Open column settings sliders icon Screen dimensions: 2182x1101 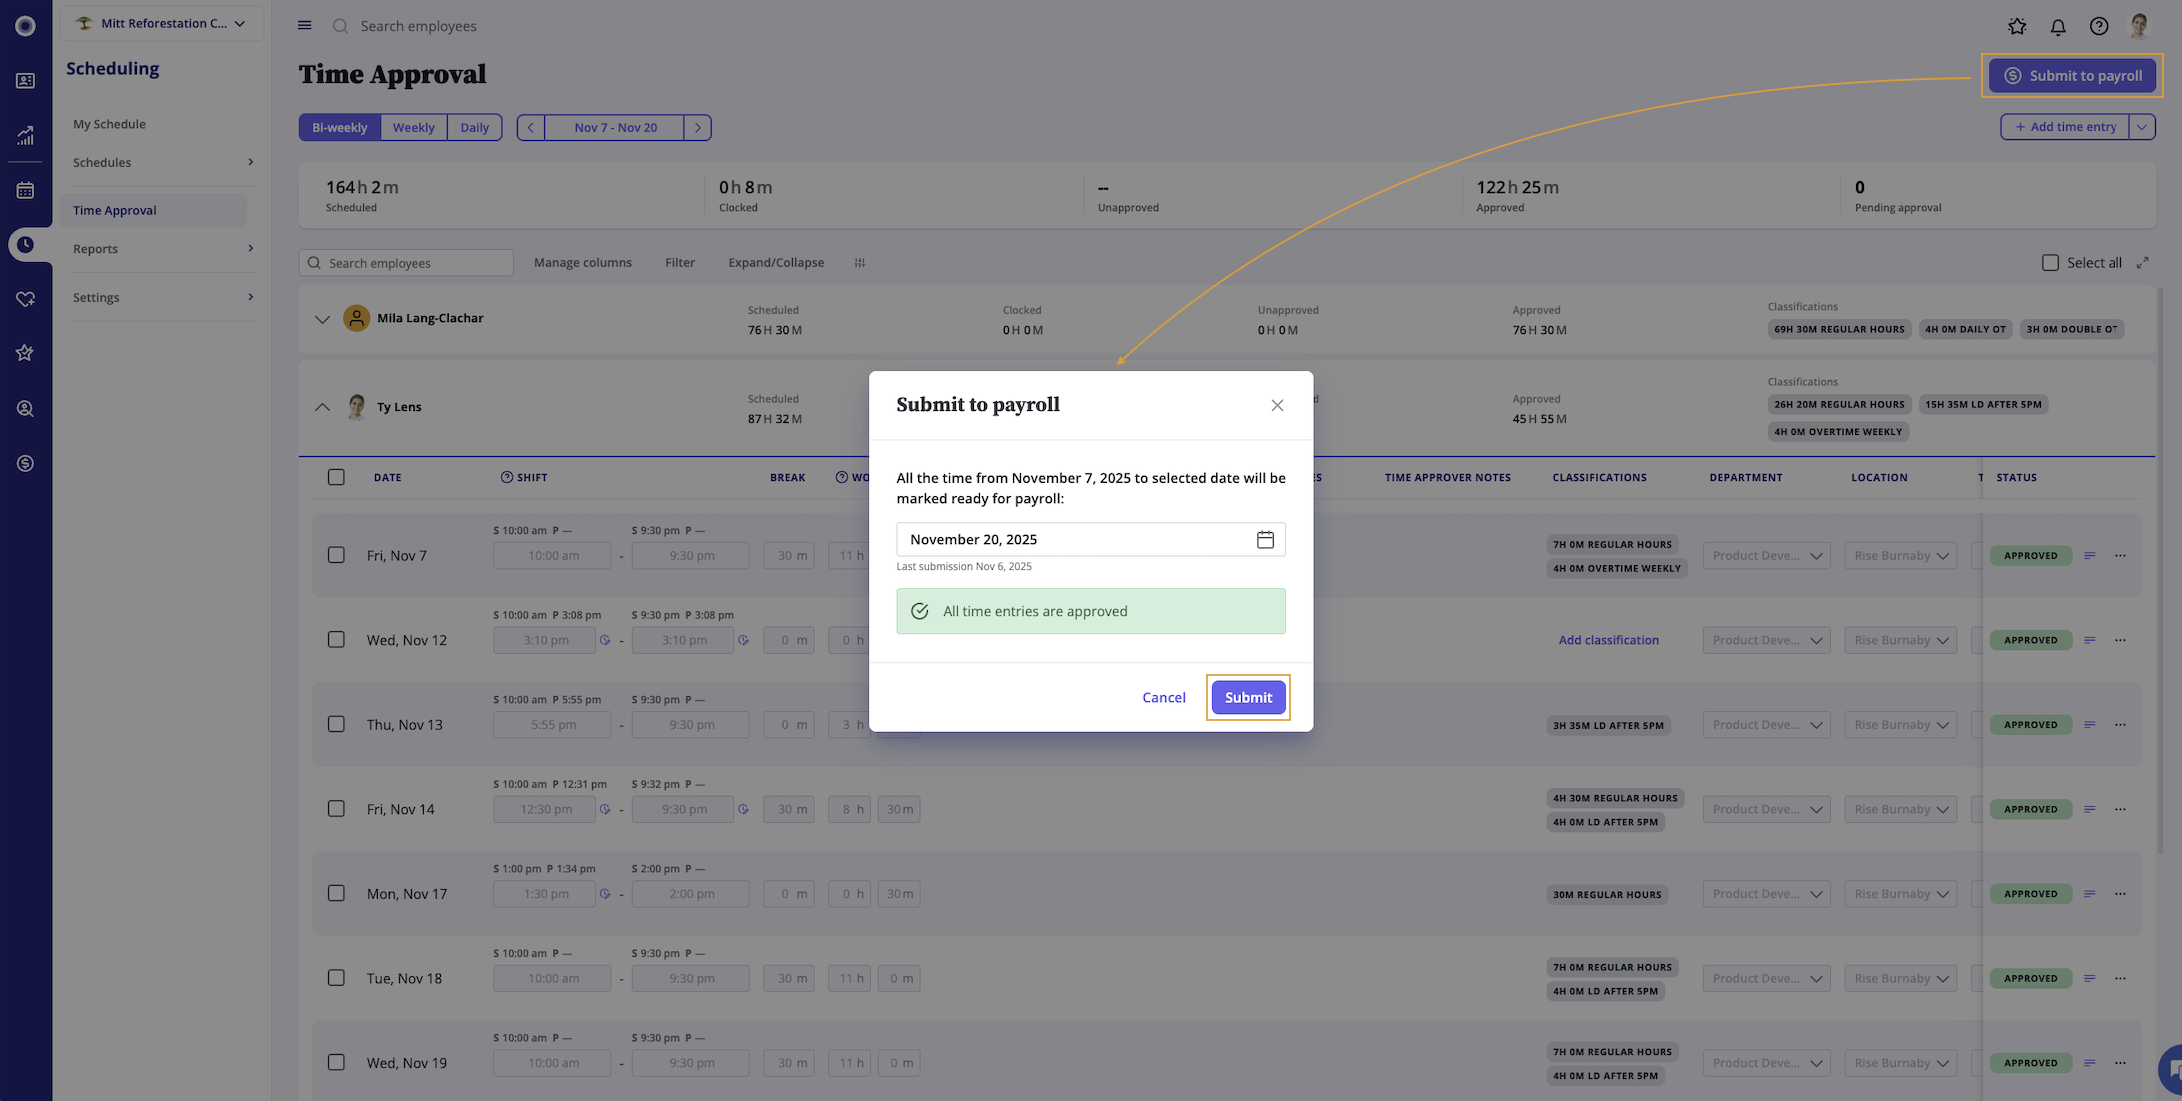click(x=860, y=263)
